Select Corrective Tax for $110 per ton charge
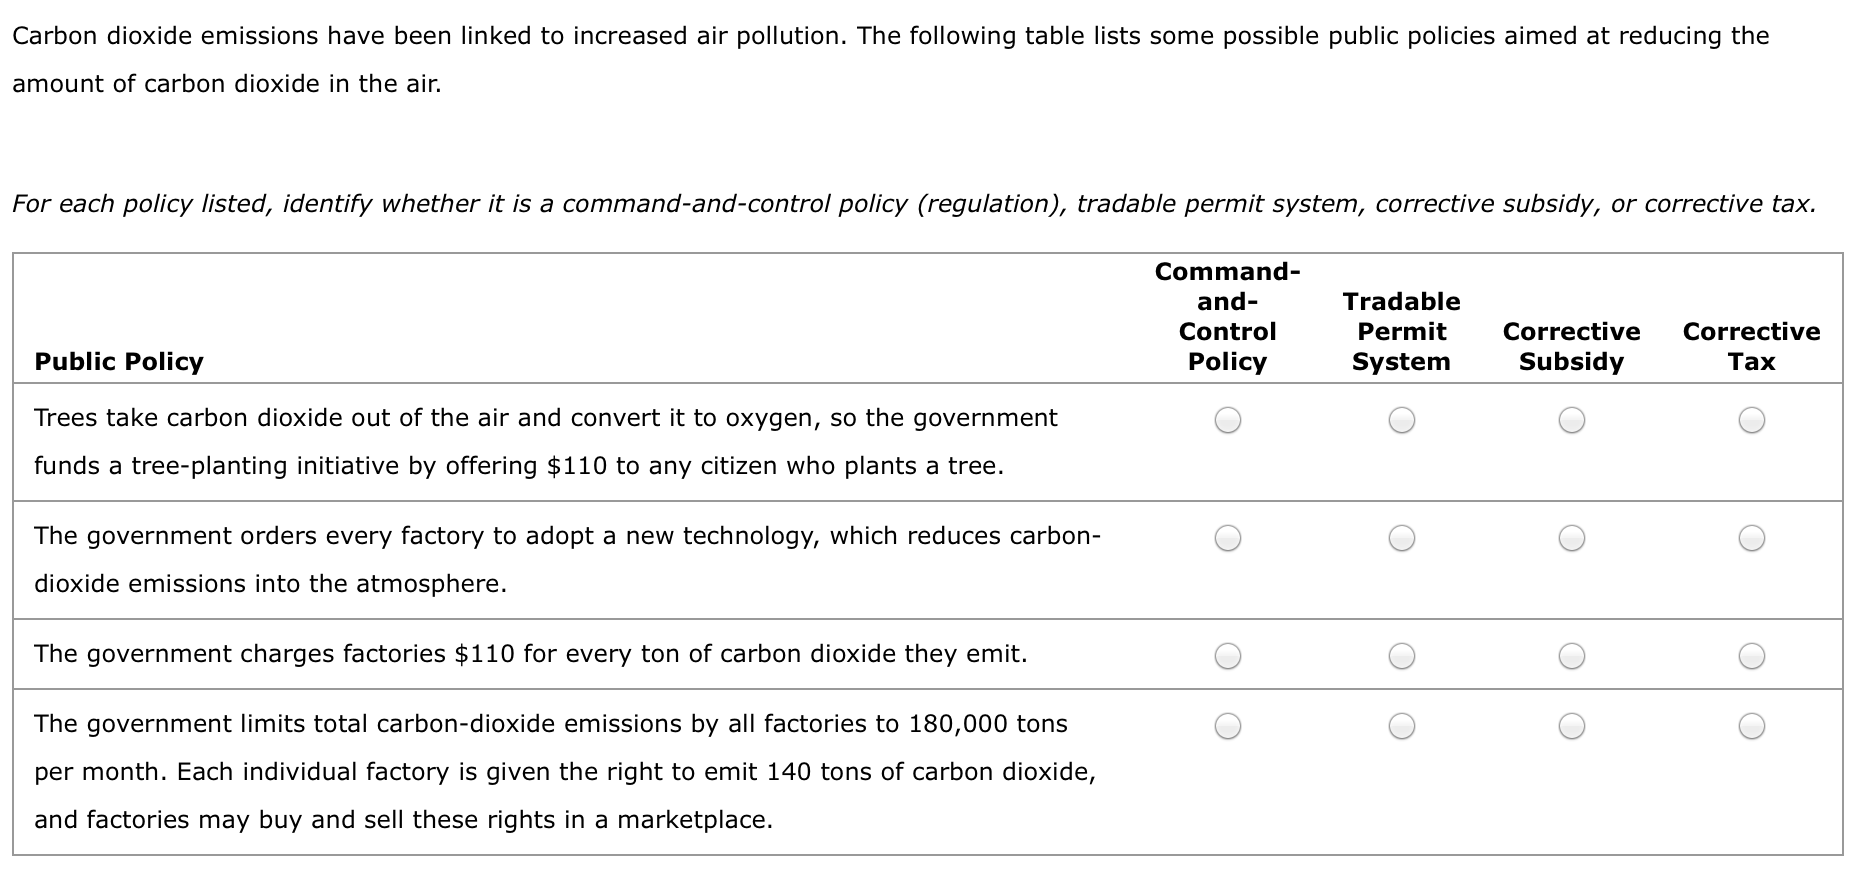 tap(1751, 656)
